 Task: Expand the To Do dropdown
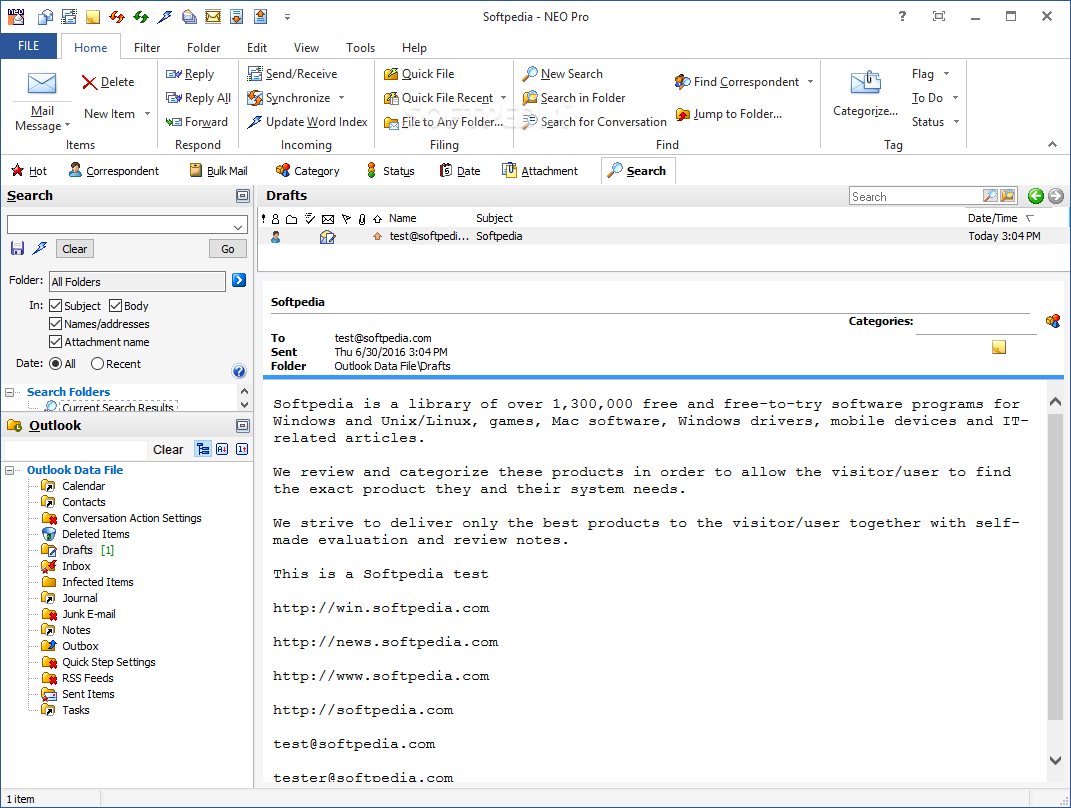pos(956,98)
